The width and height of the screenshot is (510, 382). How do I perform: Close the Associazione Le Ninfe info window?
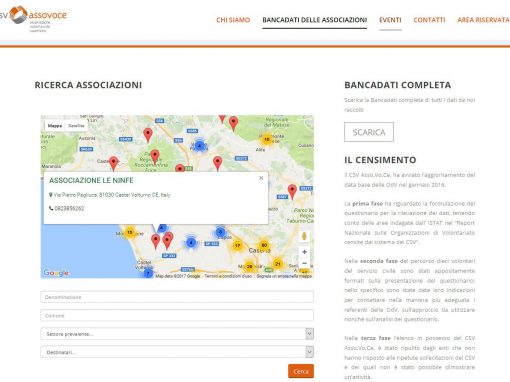[x=261, y=178]
